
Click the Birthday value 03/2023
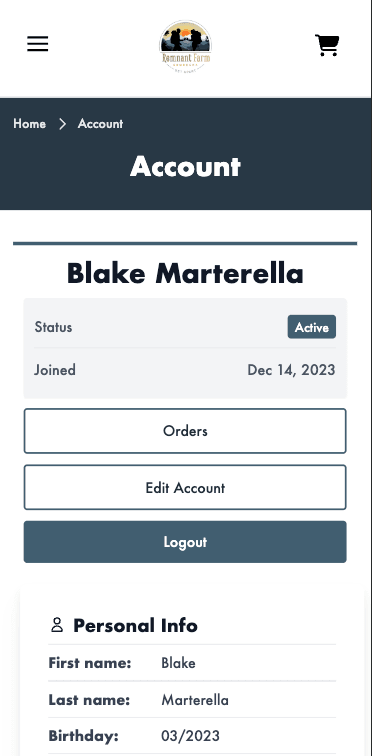pyautogui.click(x=190, y=736)
